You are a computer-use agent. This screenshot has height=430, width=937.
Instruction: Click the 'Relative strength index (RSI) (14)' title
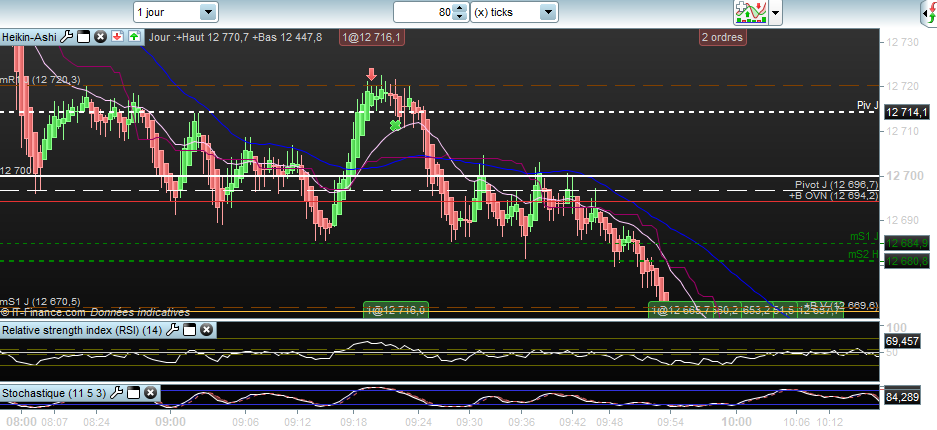click(82, 330)
